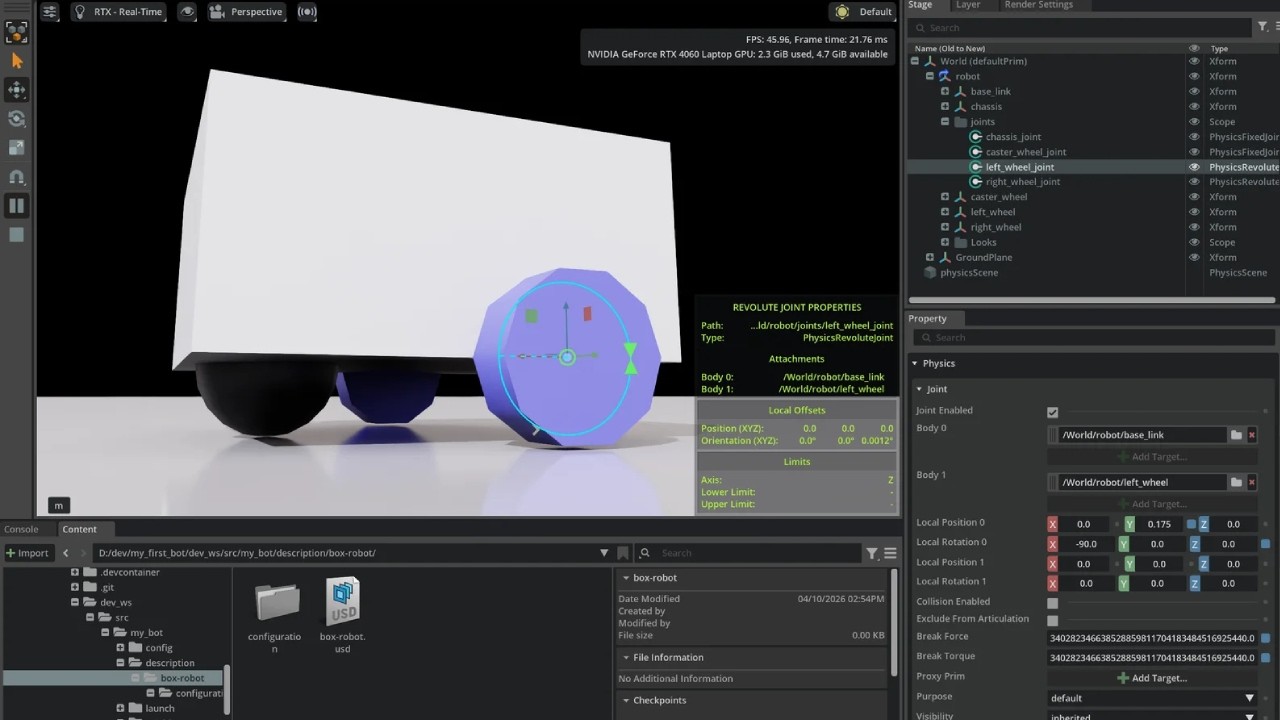This screenshot has height=720, width=1280.
Task: Collapse the Physics property section
Action: 915,363
